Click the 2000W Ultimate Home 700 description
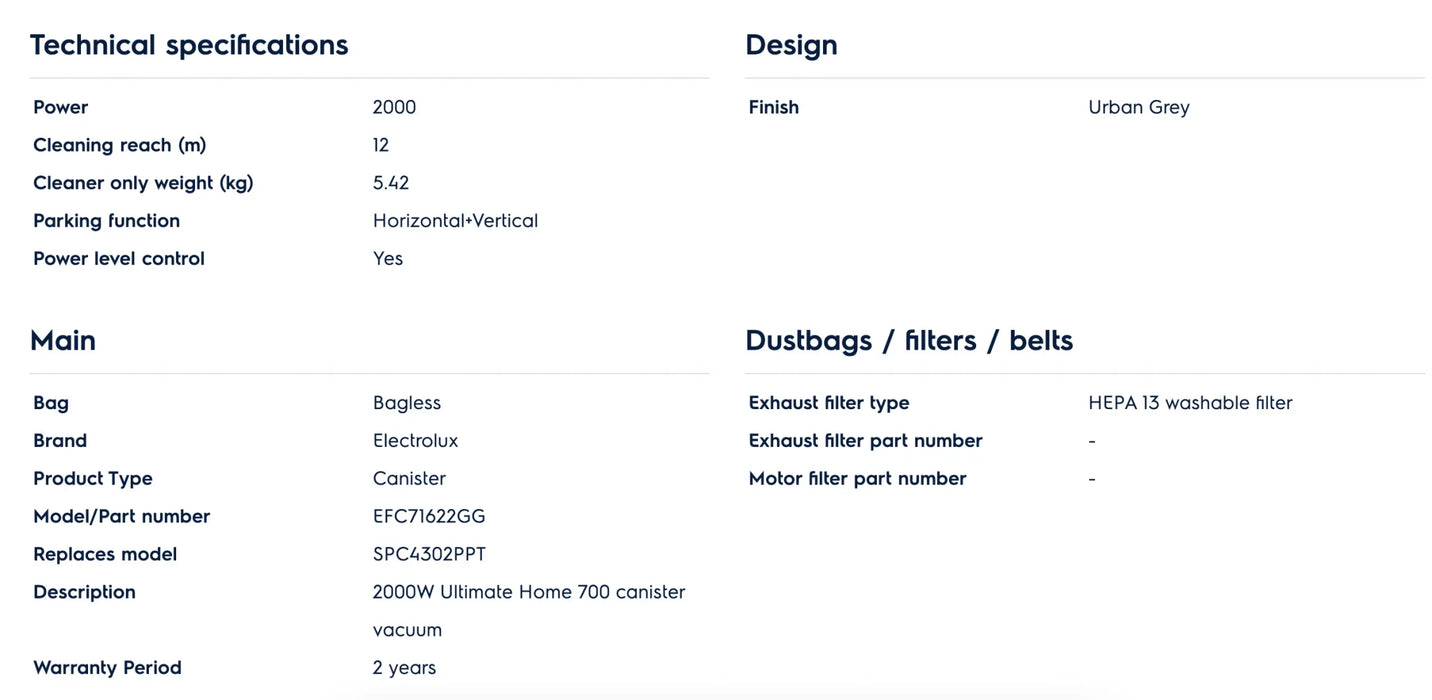 528,592
